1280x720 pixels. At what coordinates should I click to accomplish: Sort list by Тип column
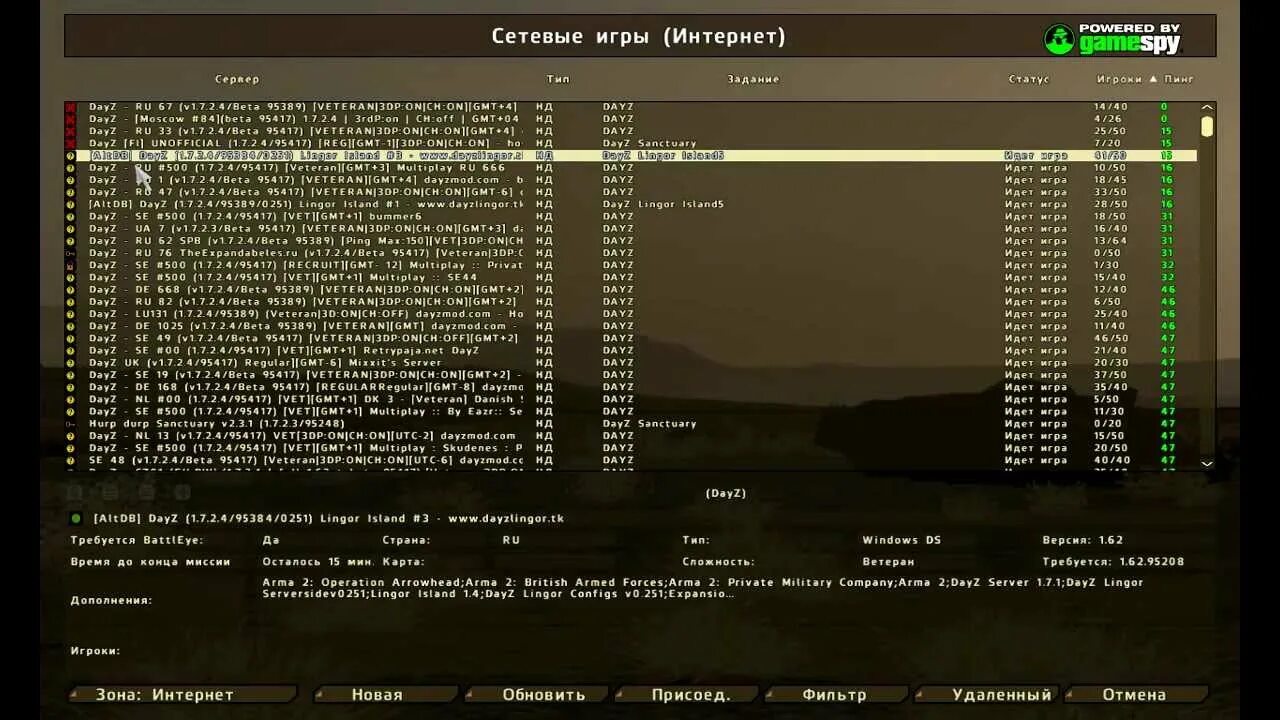pos(558,79)
